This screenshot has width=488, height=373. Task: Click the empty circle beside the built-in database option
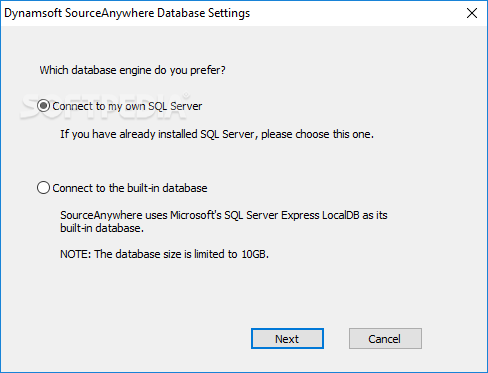pyautogui.click(x=43, y=188)
